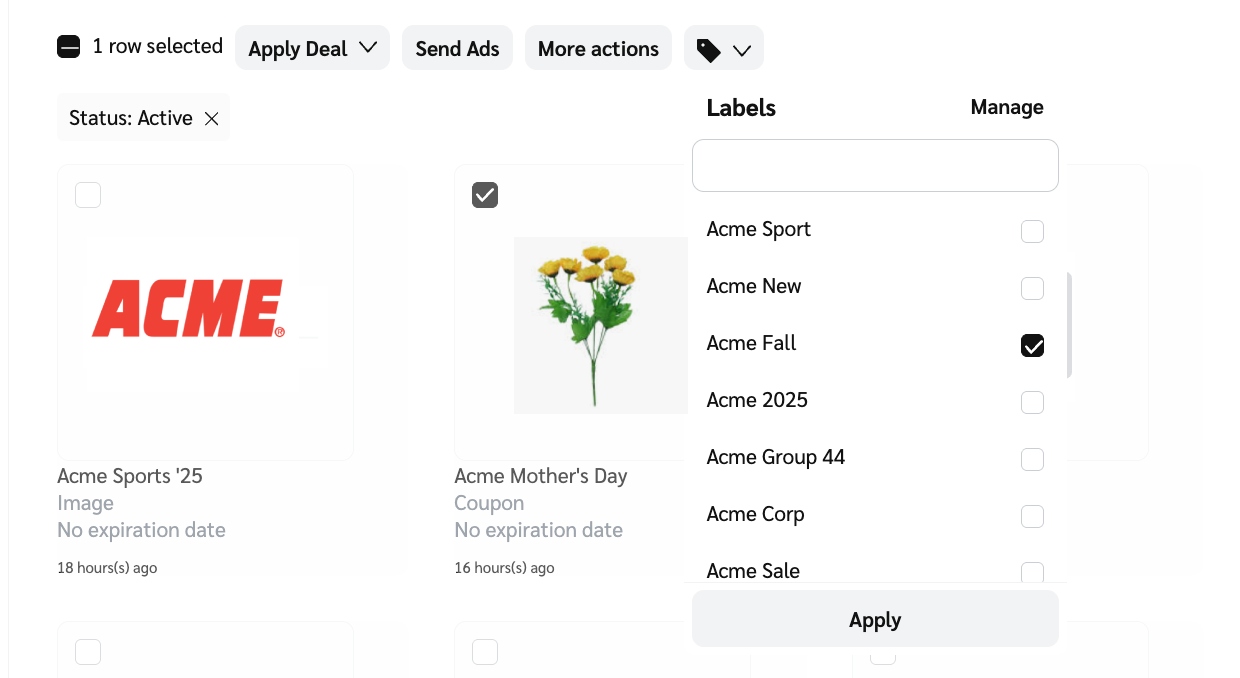Screen dimensions: 1240x678
Task: Select the Acme Sports '25 card checkbox
Action: [88, 195]
